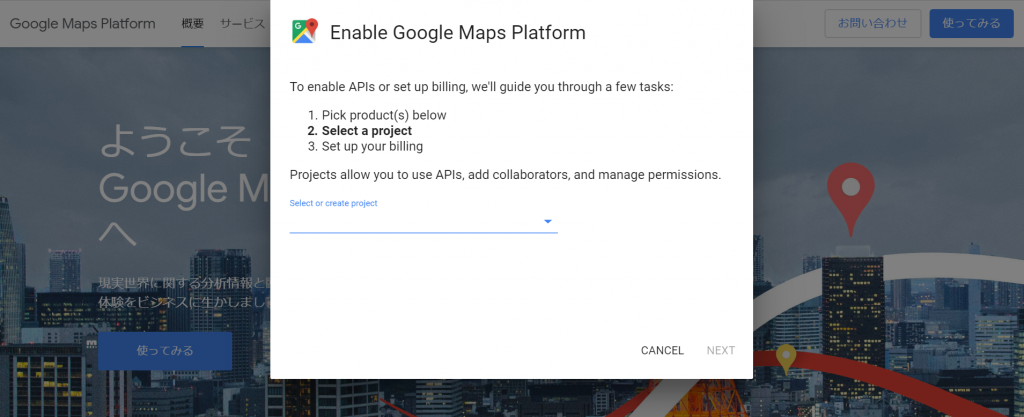Open the Select or create project dropdown arrow

pyautogui.click(x=548, y=222)
